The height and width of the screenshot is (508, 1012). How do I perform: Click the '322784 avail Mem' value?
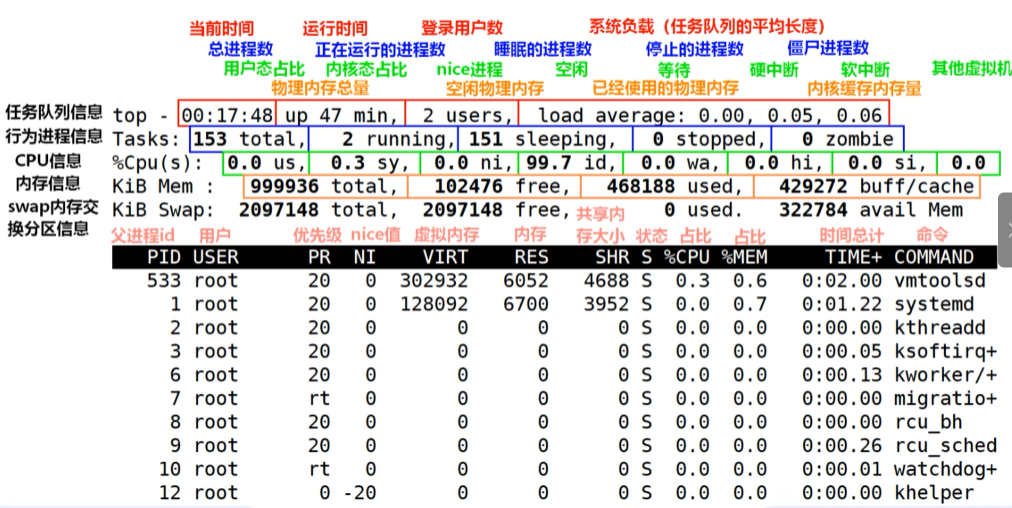[871, 210]
